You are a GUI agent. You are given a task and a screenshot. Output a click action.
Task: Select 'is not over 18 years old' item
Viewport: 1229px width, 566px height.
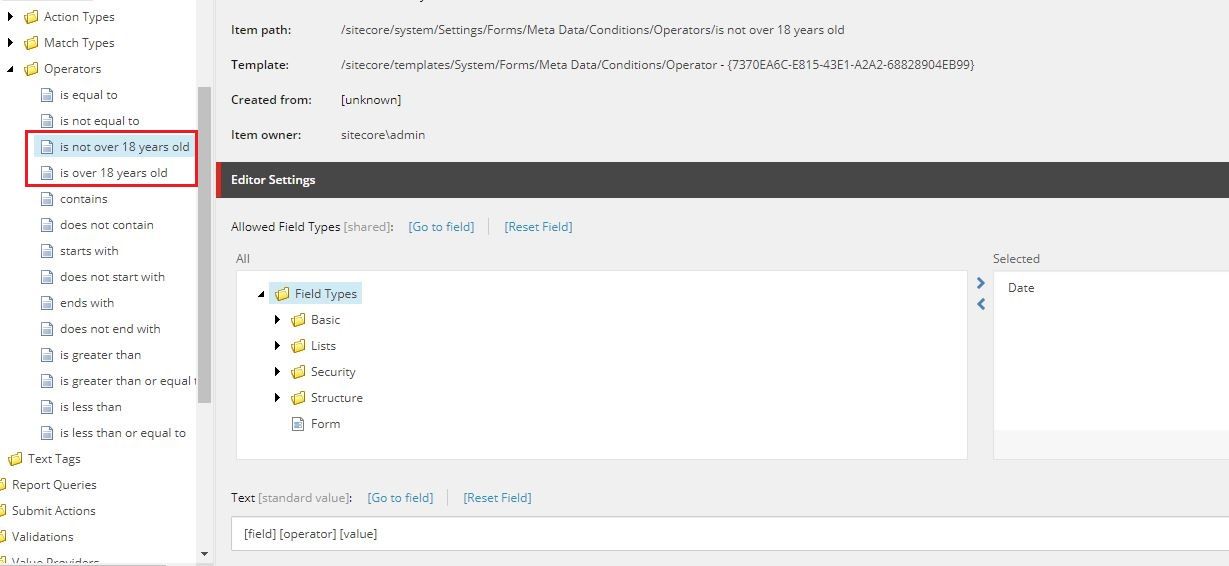pyautogui.click(x=124, y=147)
